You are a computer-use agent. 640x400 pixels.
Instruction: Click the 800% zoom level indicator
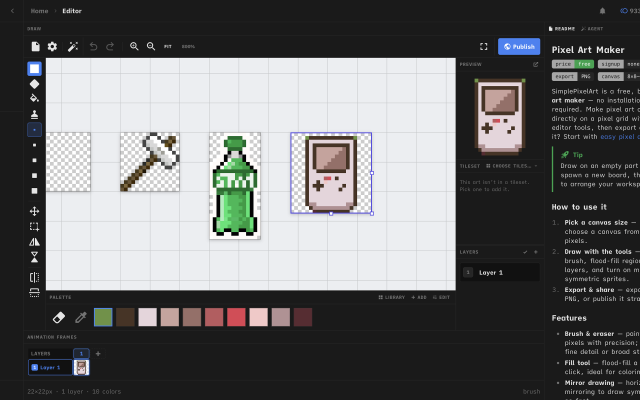[x=188, y=47]
